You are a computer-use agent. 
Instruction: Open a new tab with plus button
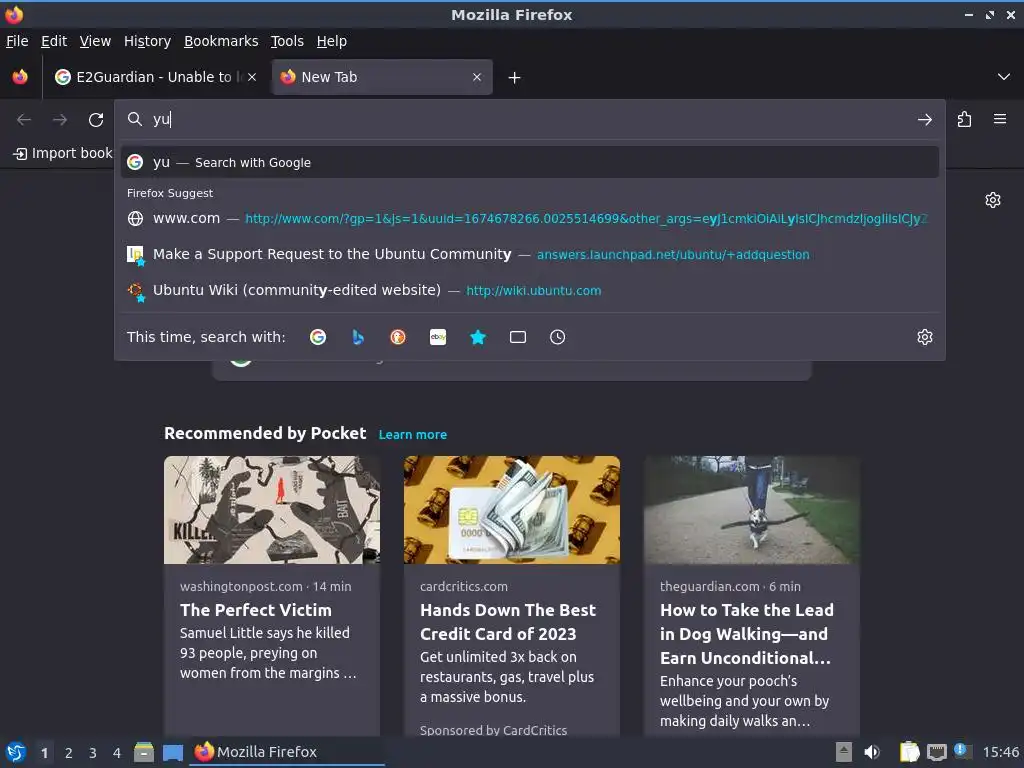pos(515,78)
